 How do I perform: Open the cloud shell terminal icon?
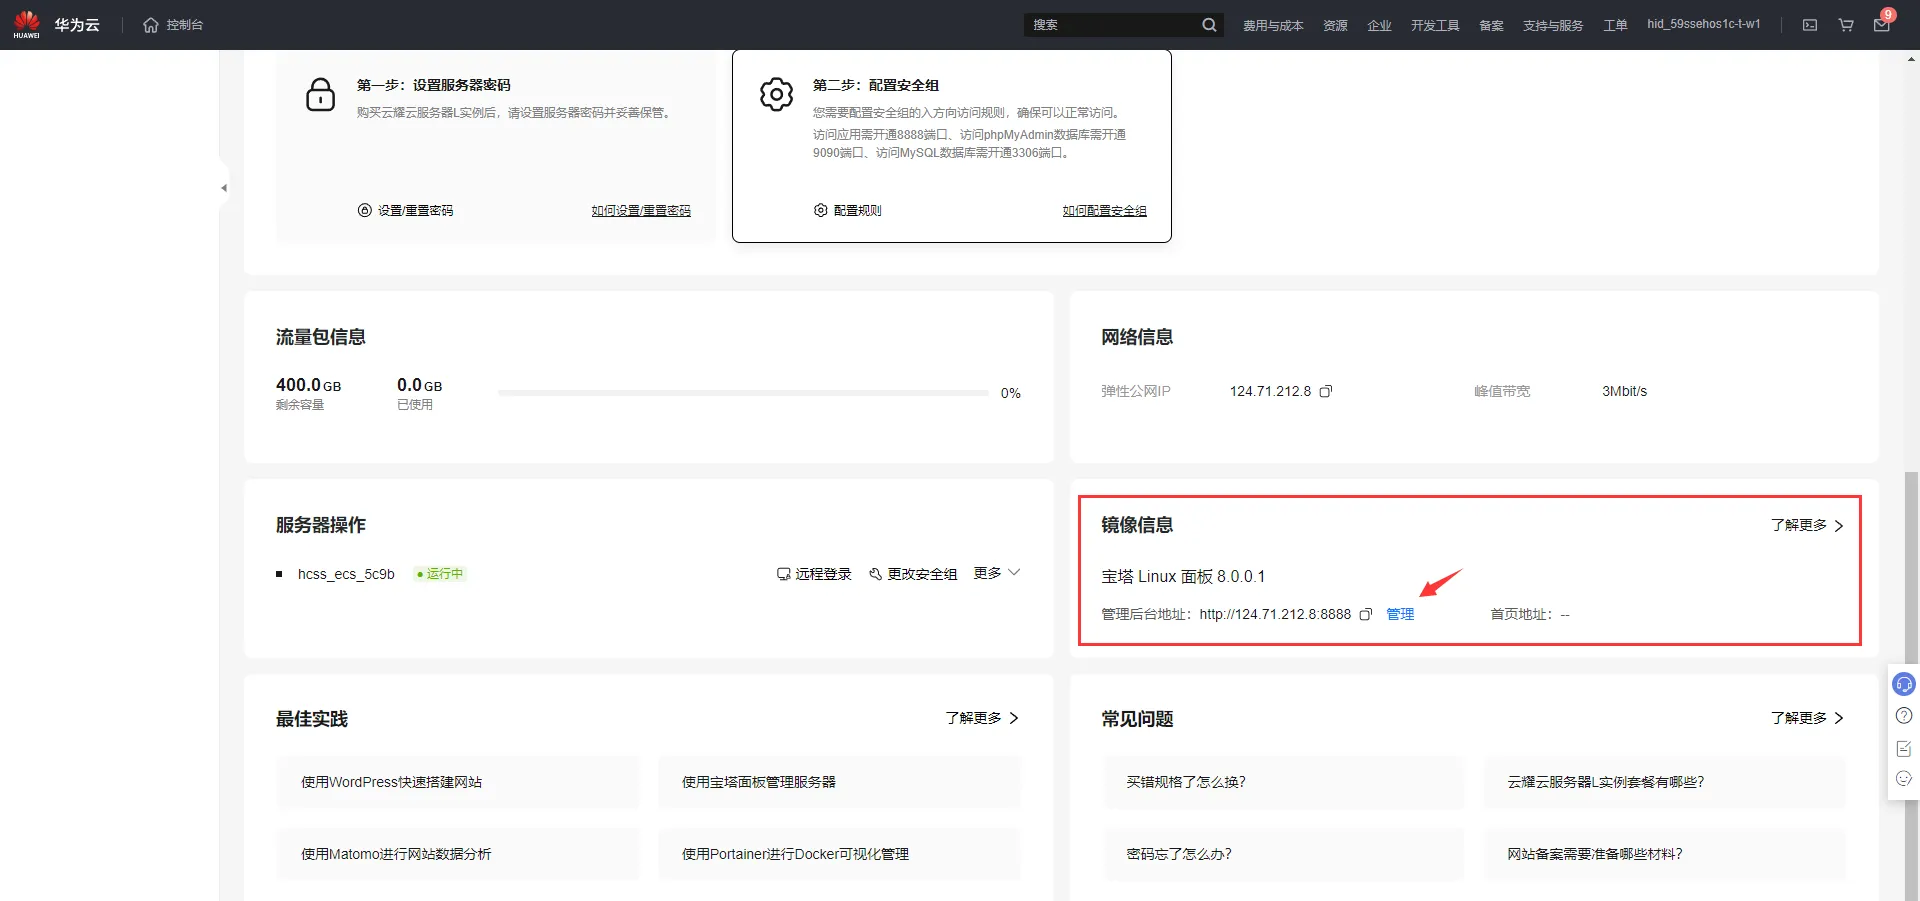pyautogui.click(x=1810, y=25)
